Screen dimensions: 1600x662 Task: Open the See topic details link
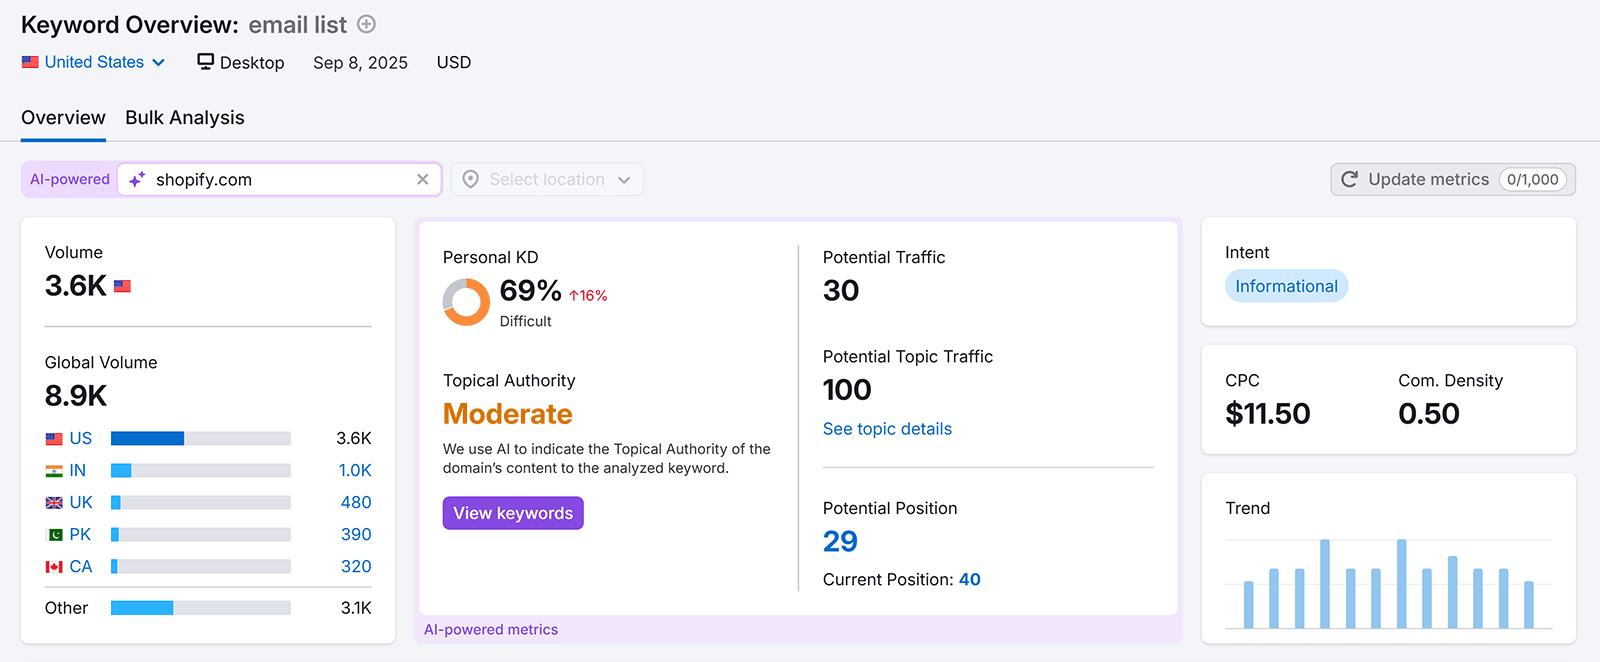[886, 428]
